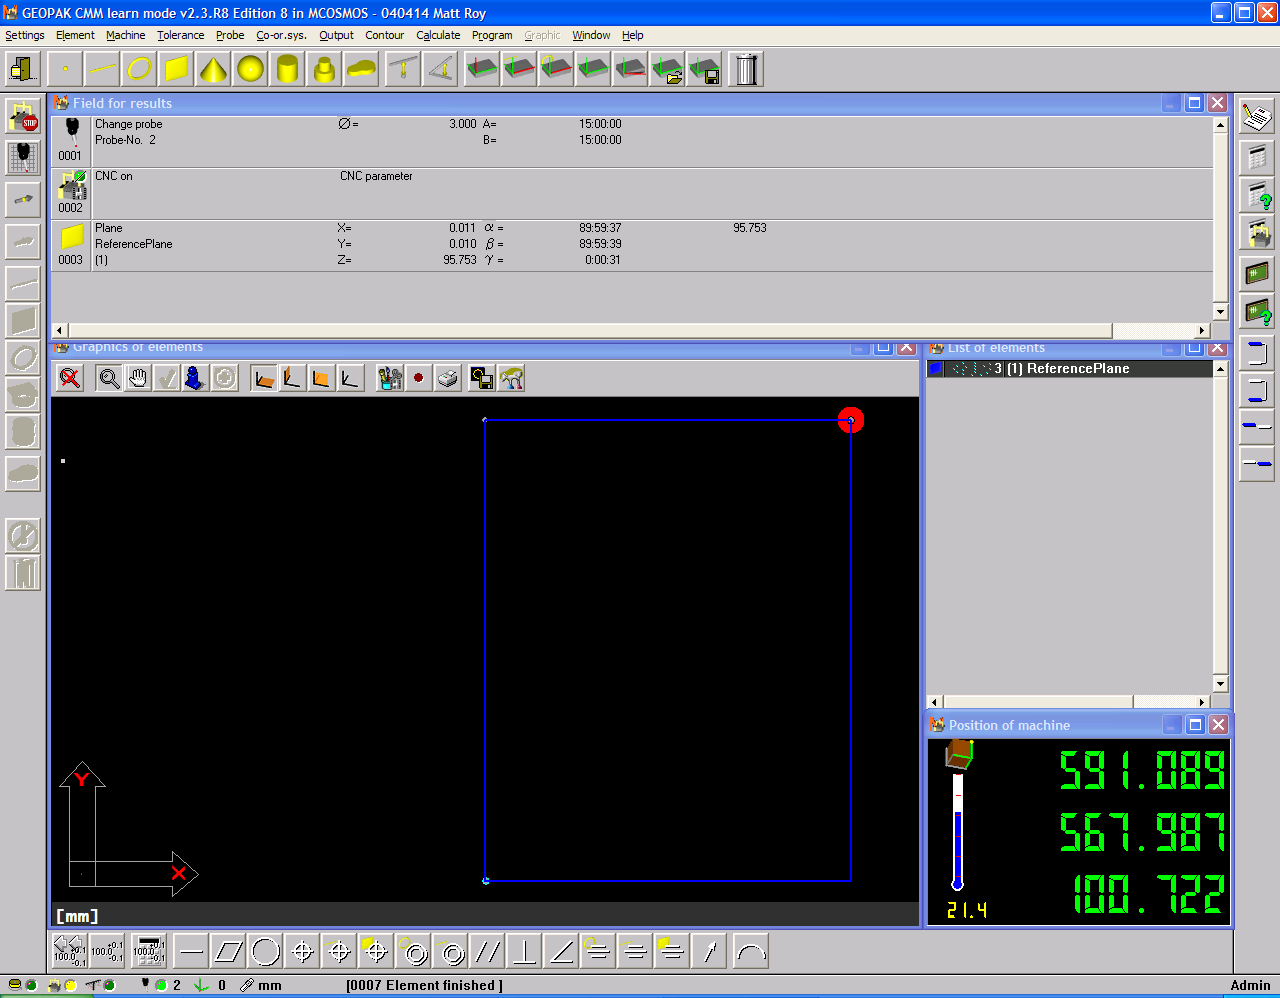Screen dimensions: 1280x998
Task: Maximize the Position of machine window
Action: pyautogui.click(x=1195, y=725)
